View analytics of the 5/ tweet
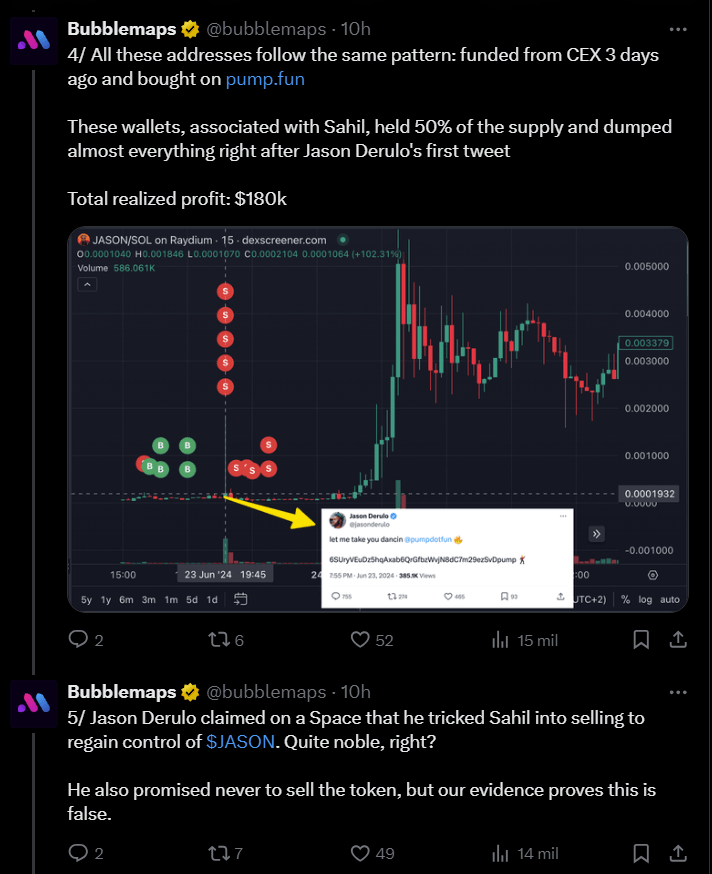The width and height of the screenshot is (712, 874). point(500,853)
